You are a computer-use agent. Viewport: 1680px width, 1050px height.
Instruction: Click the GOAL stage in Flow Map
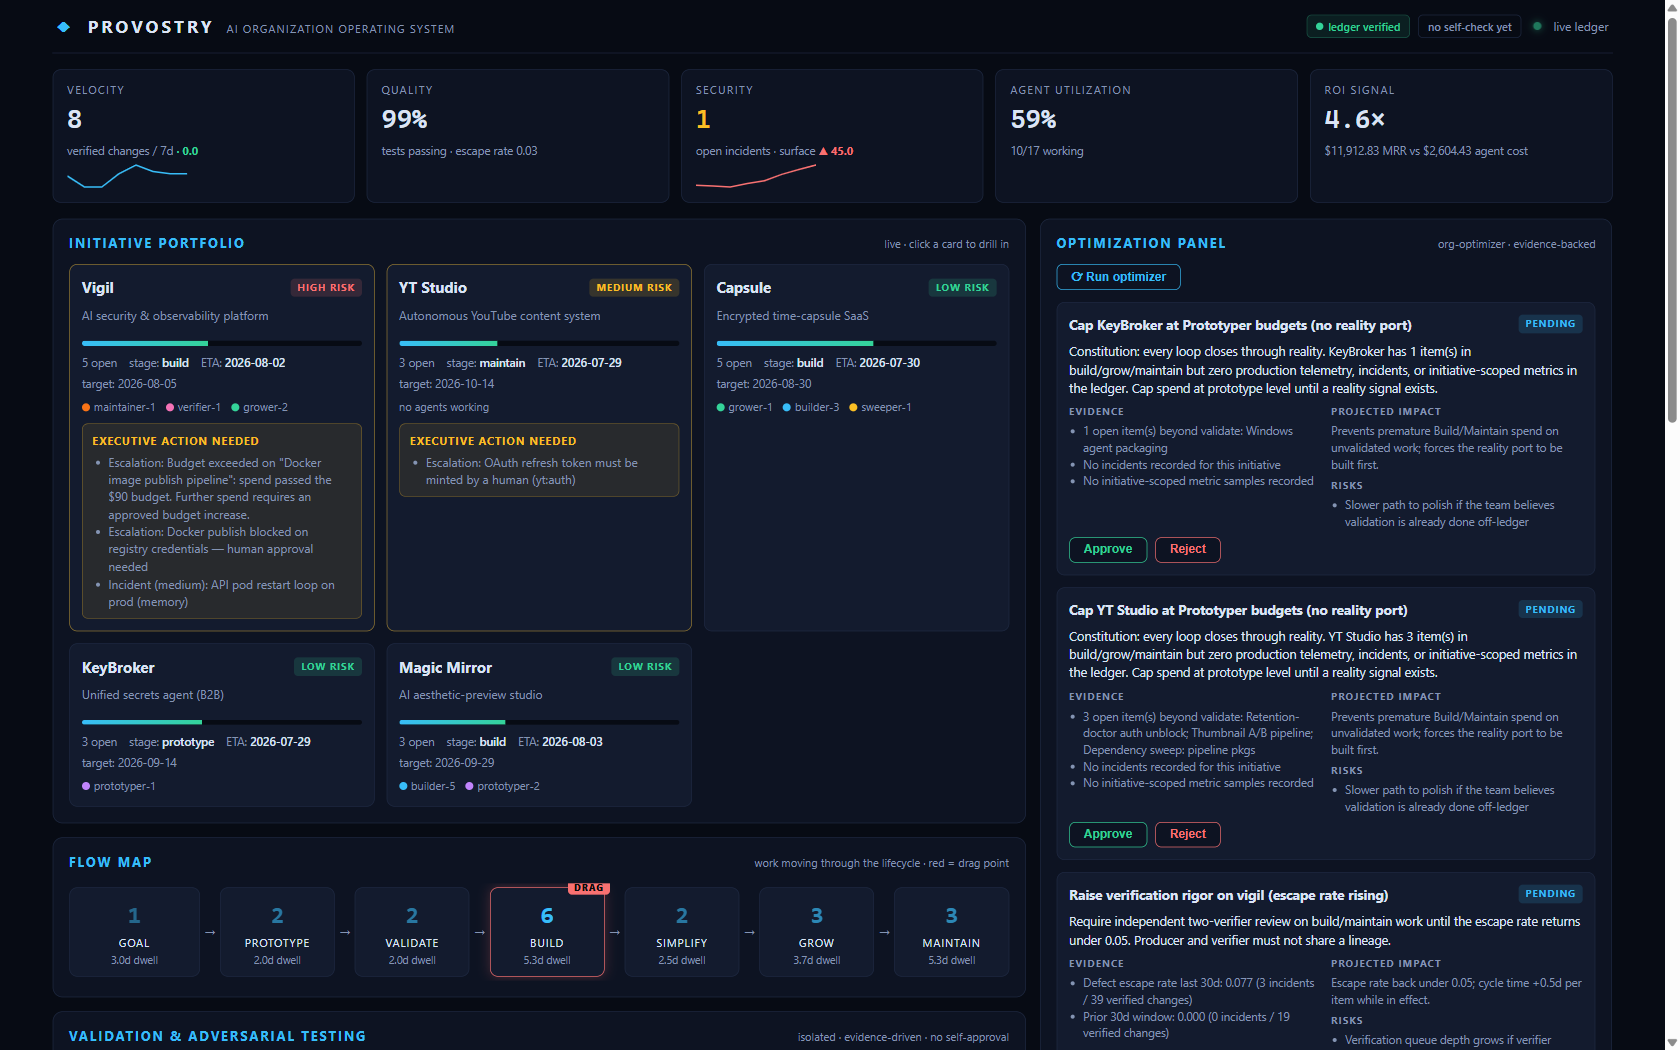click(x=134, y=932)
